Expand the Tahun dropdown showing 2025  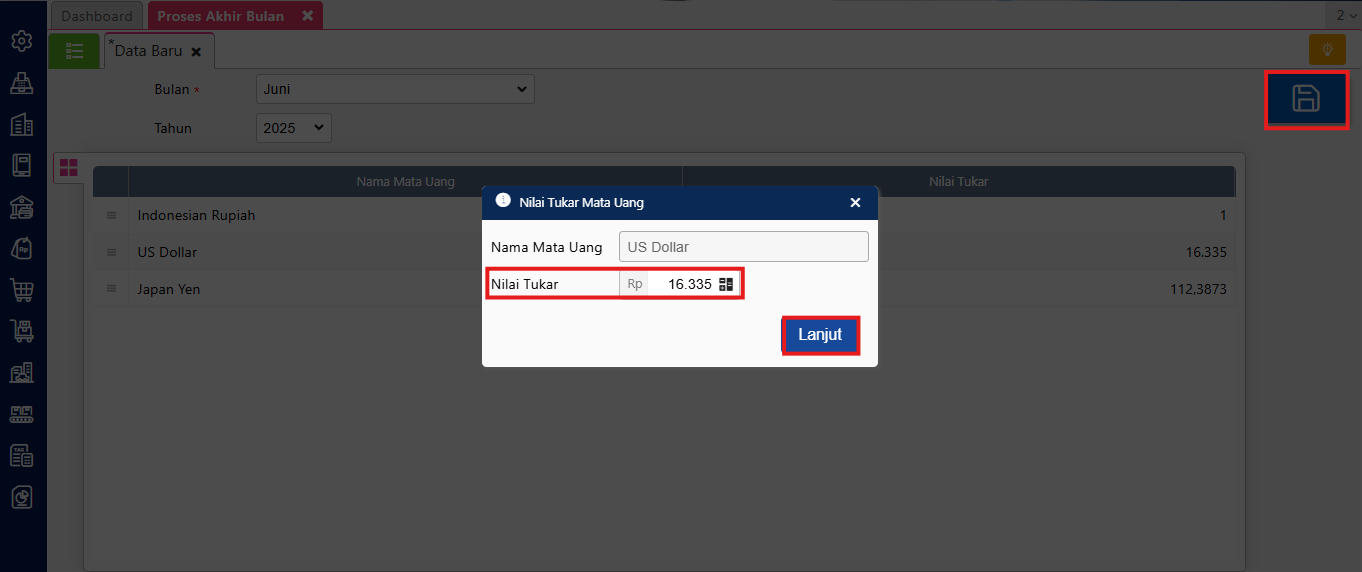[x=294, y=128]
